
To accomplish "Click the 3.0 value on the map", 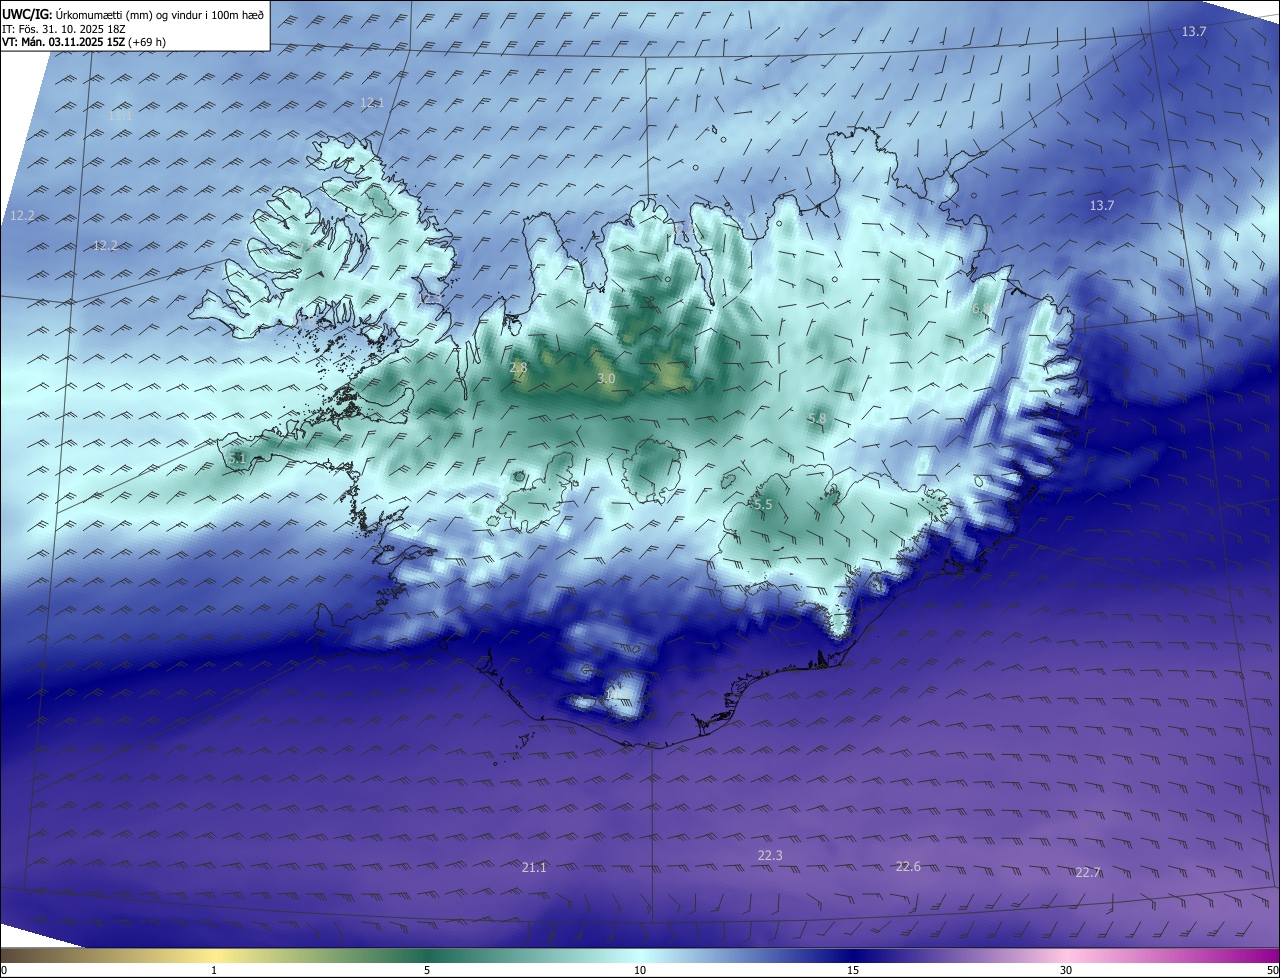I will click(x=606, y=379).
